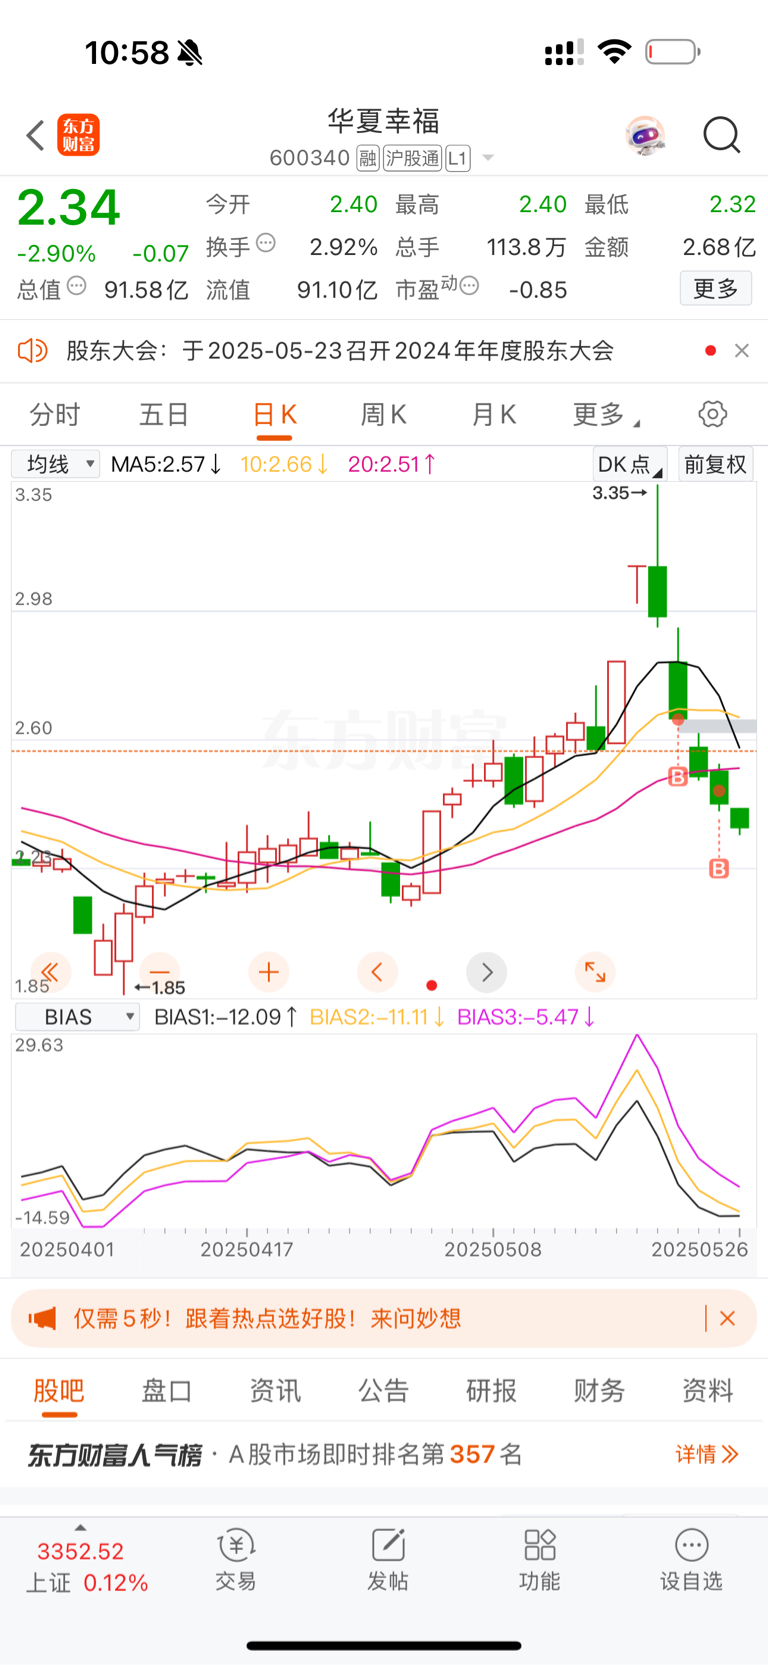The height and width of the screenshot is (1665, 768).
Task: Toggle the DK点 signal option
Action: tap(629, 464)
